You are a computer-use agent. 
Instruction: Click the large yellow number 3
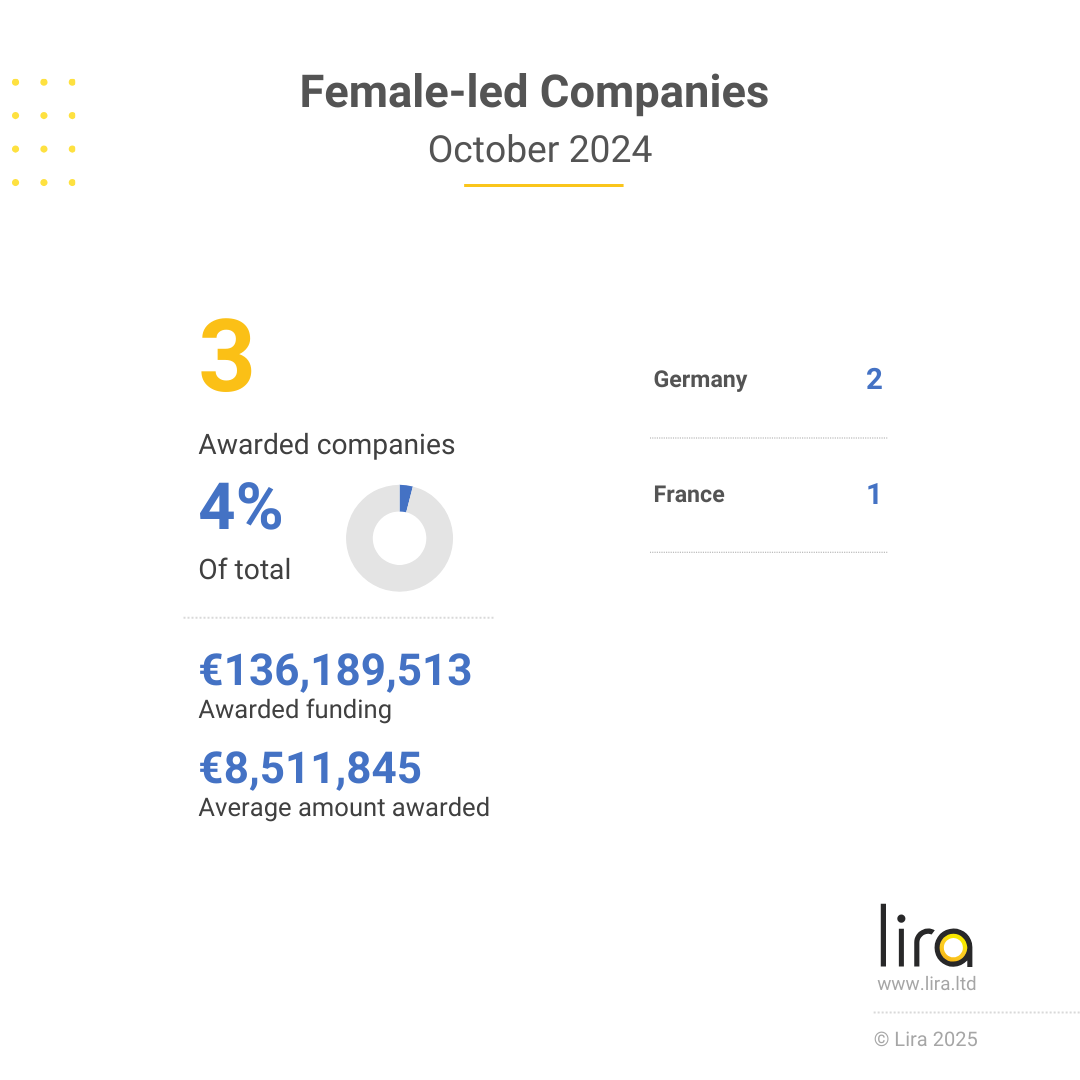tap(226, 358)
